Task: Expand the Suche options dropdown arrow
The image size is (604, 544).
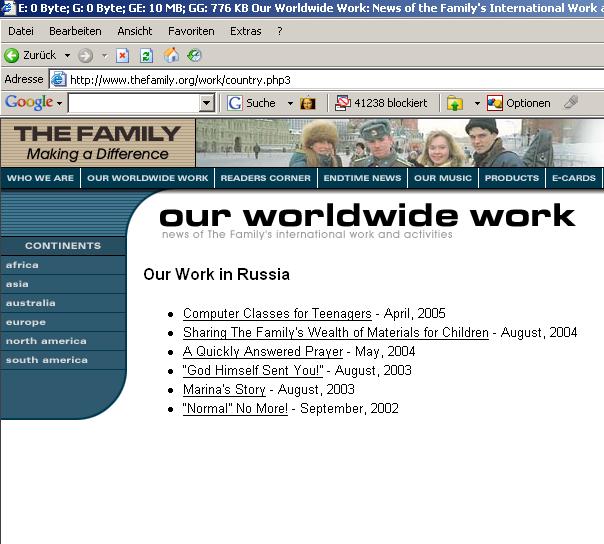Action: (x=290, y=103)
